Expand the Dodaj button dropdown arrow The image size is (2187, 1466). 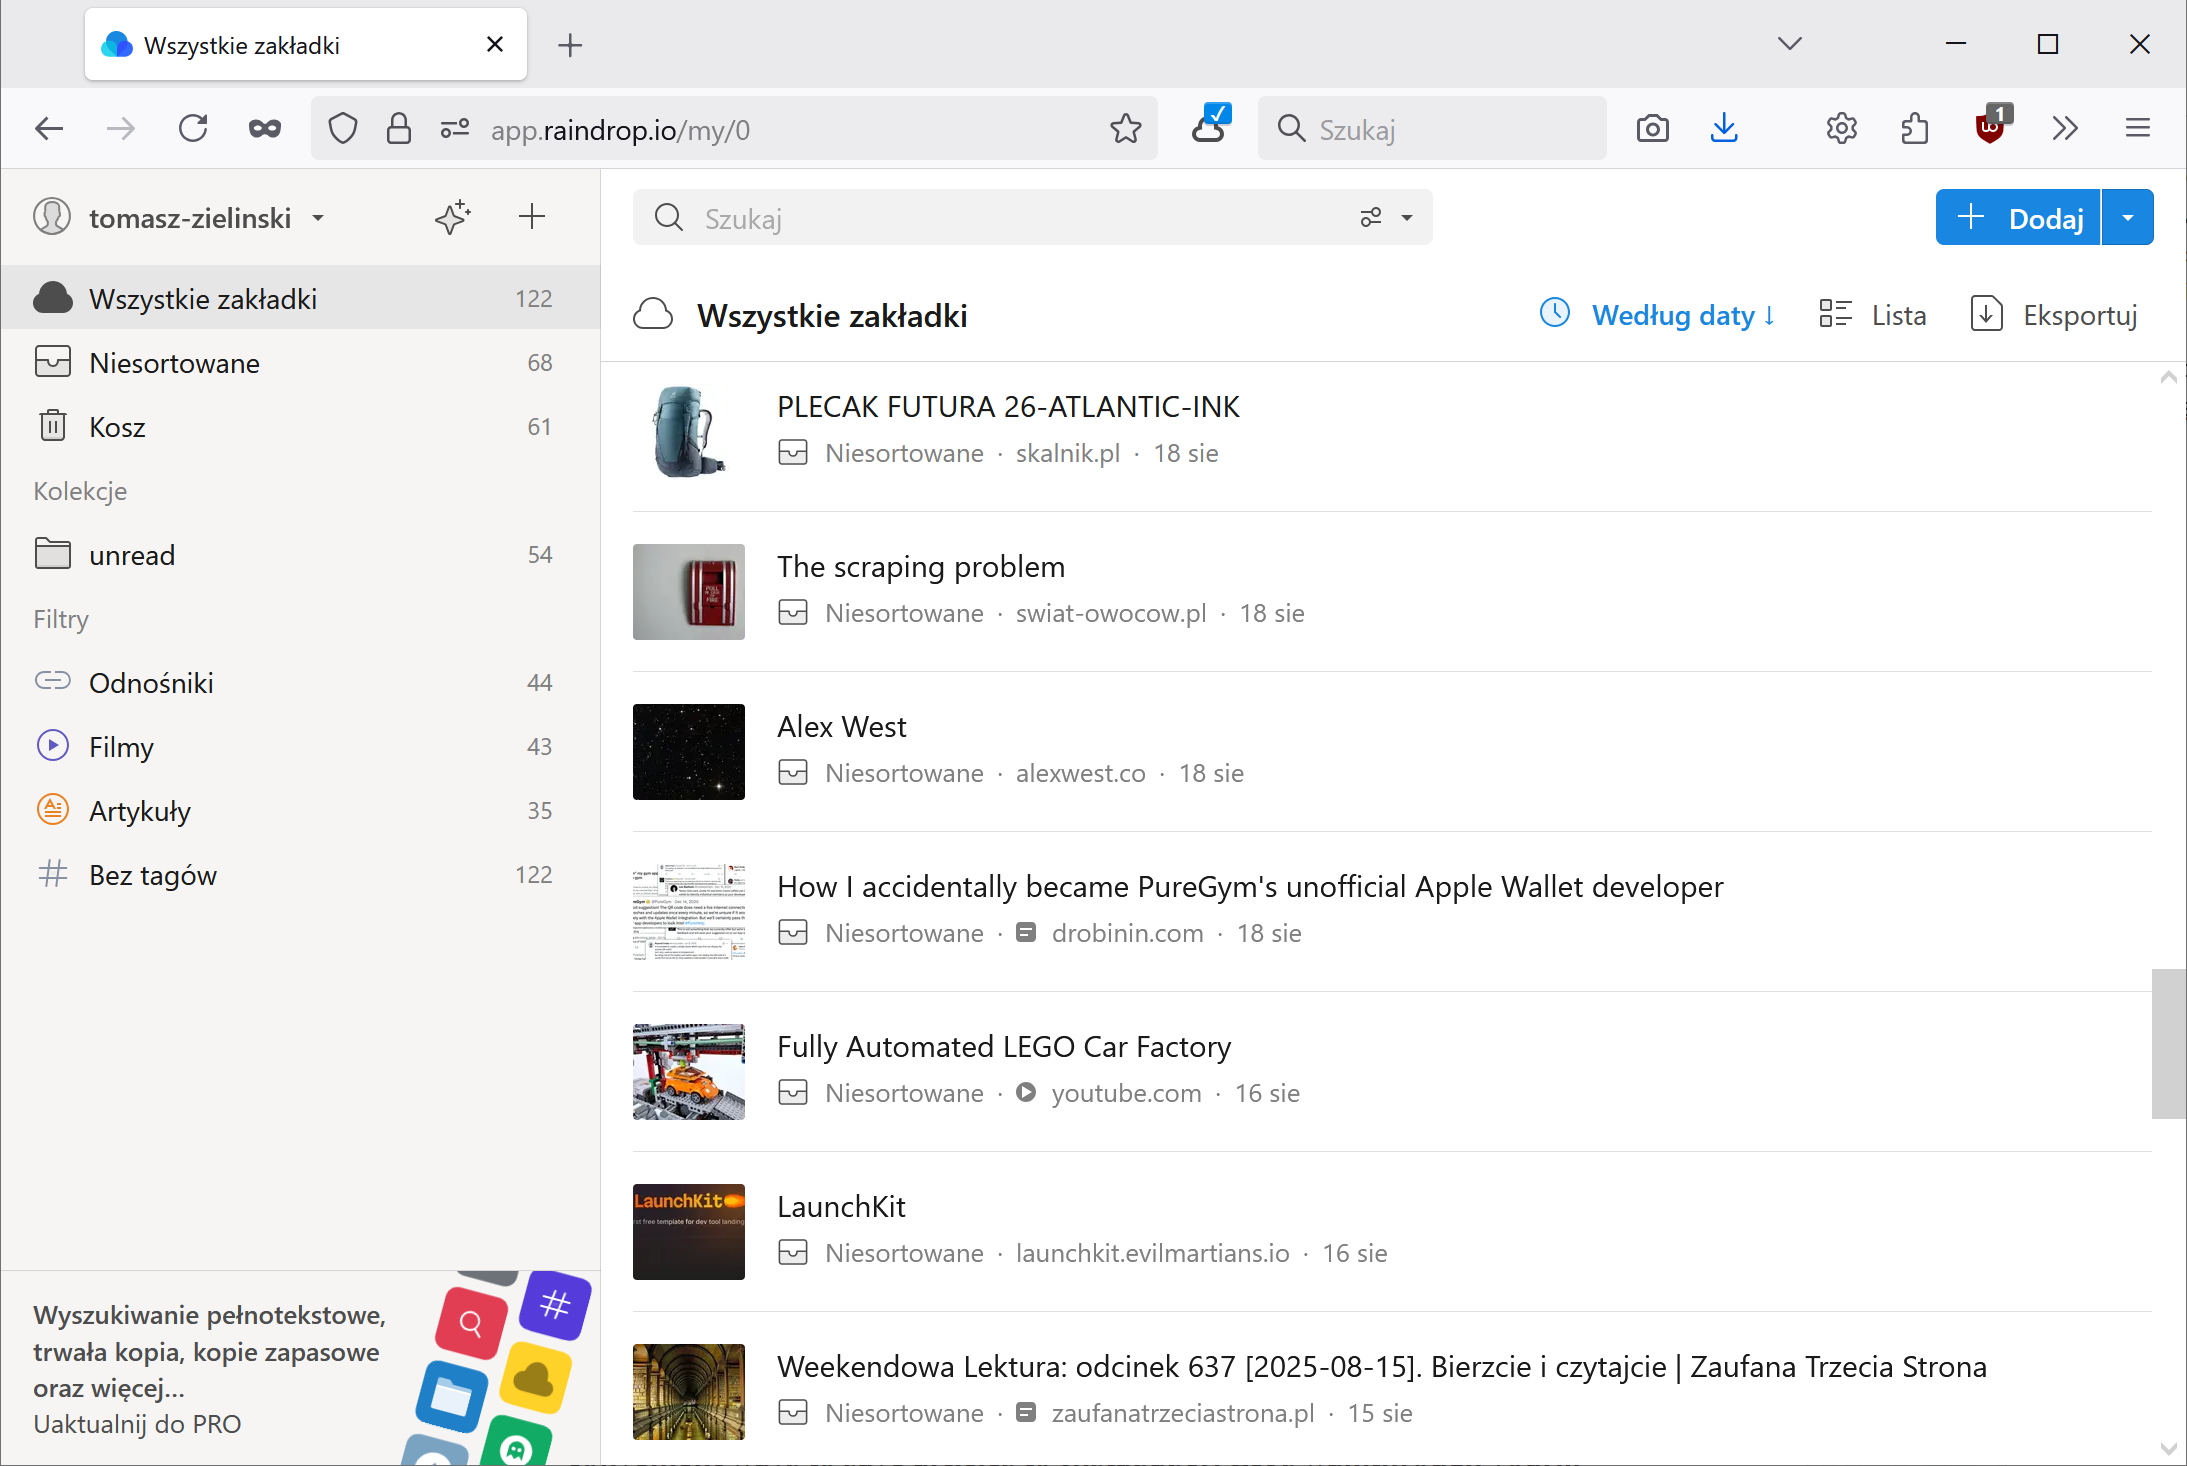[2128, 217]
